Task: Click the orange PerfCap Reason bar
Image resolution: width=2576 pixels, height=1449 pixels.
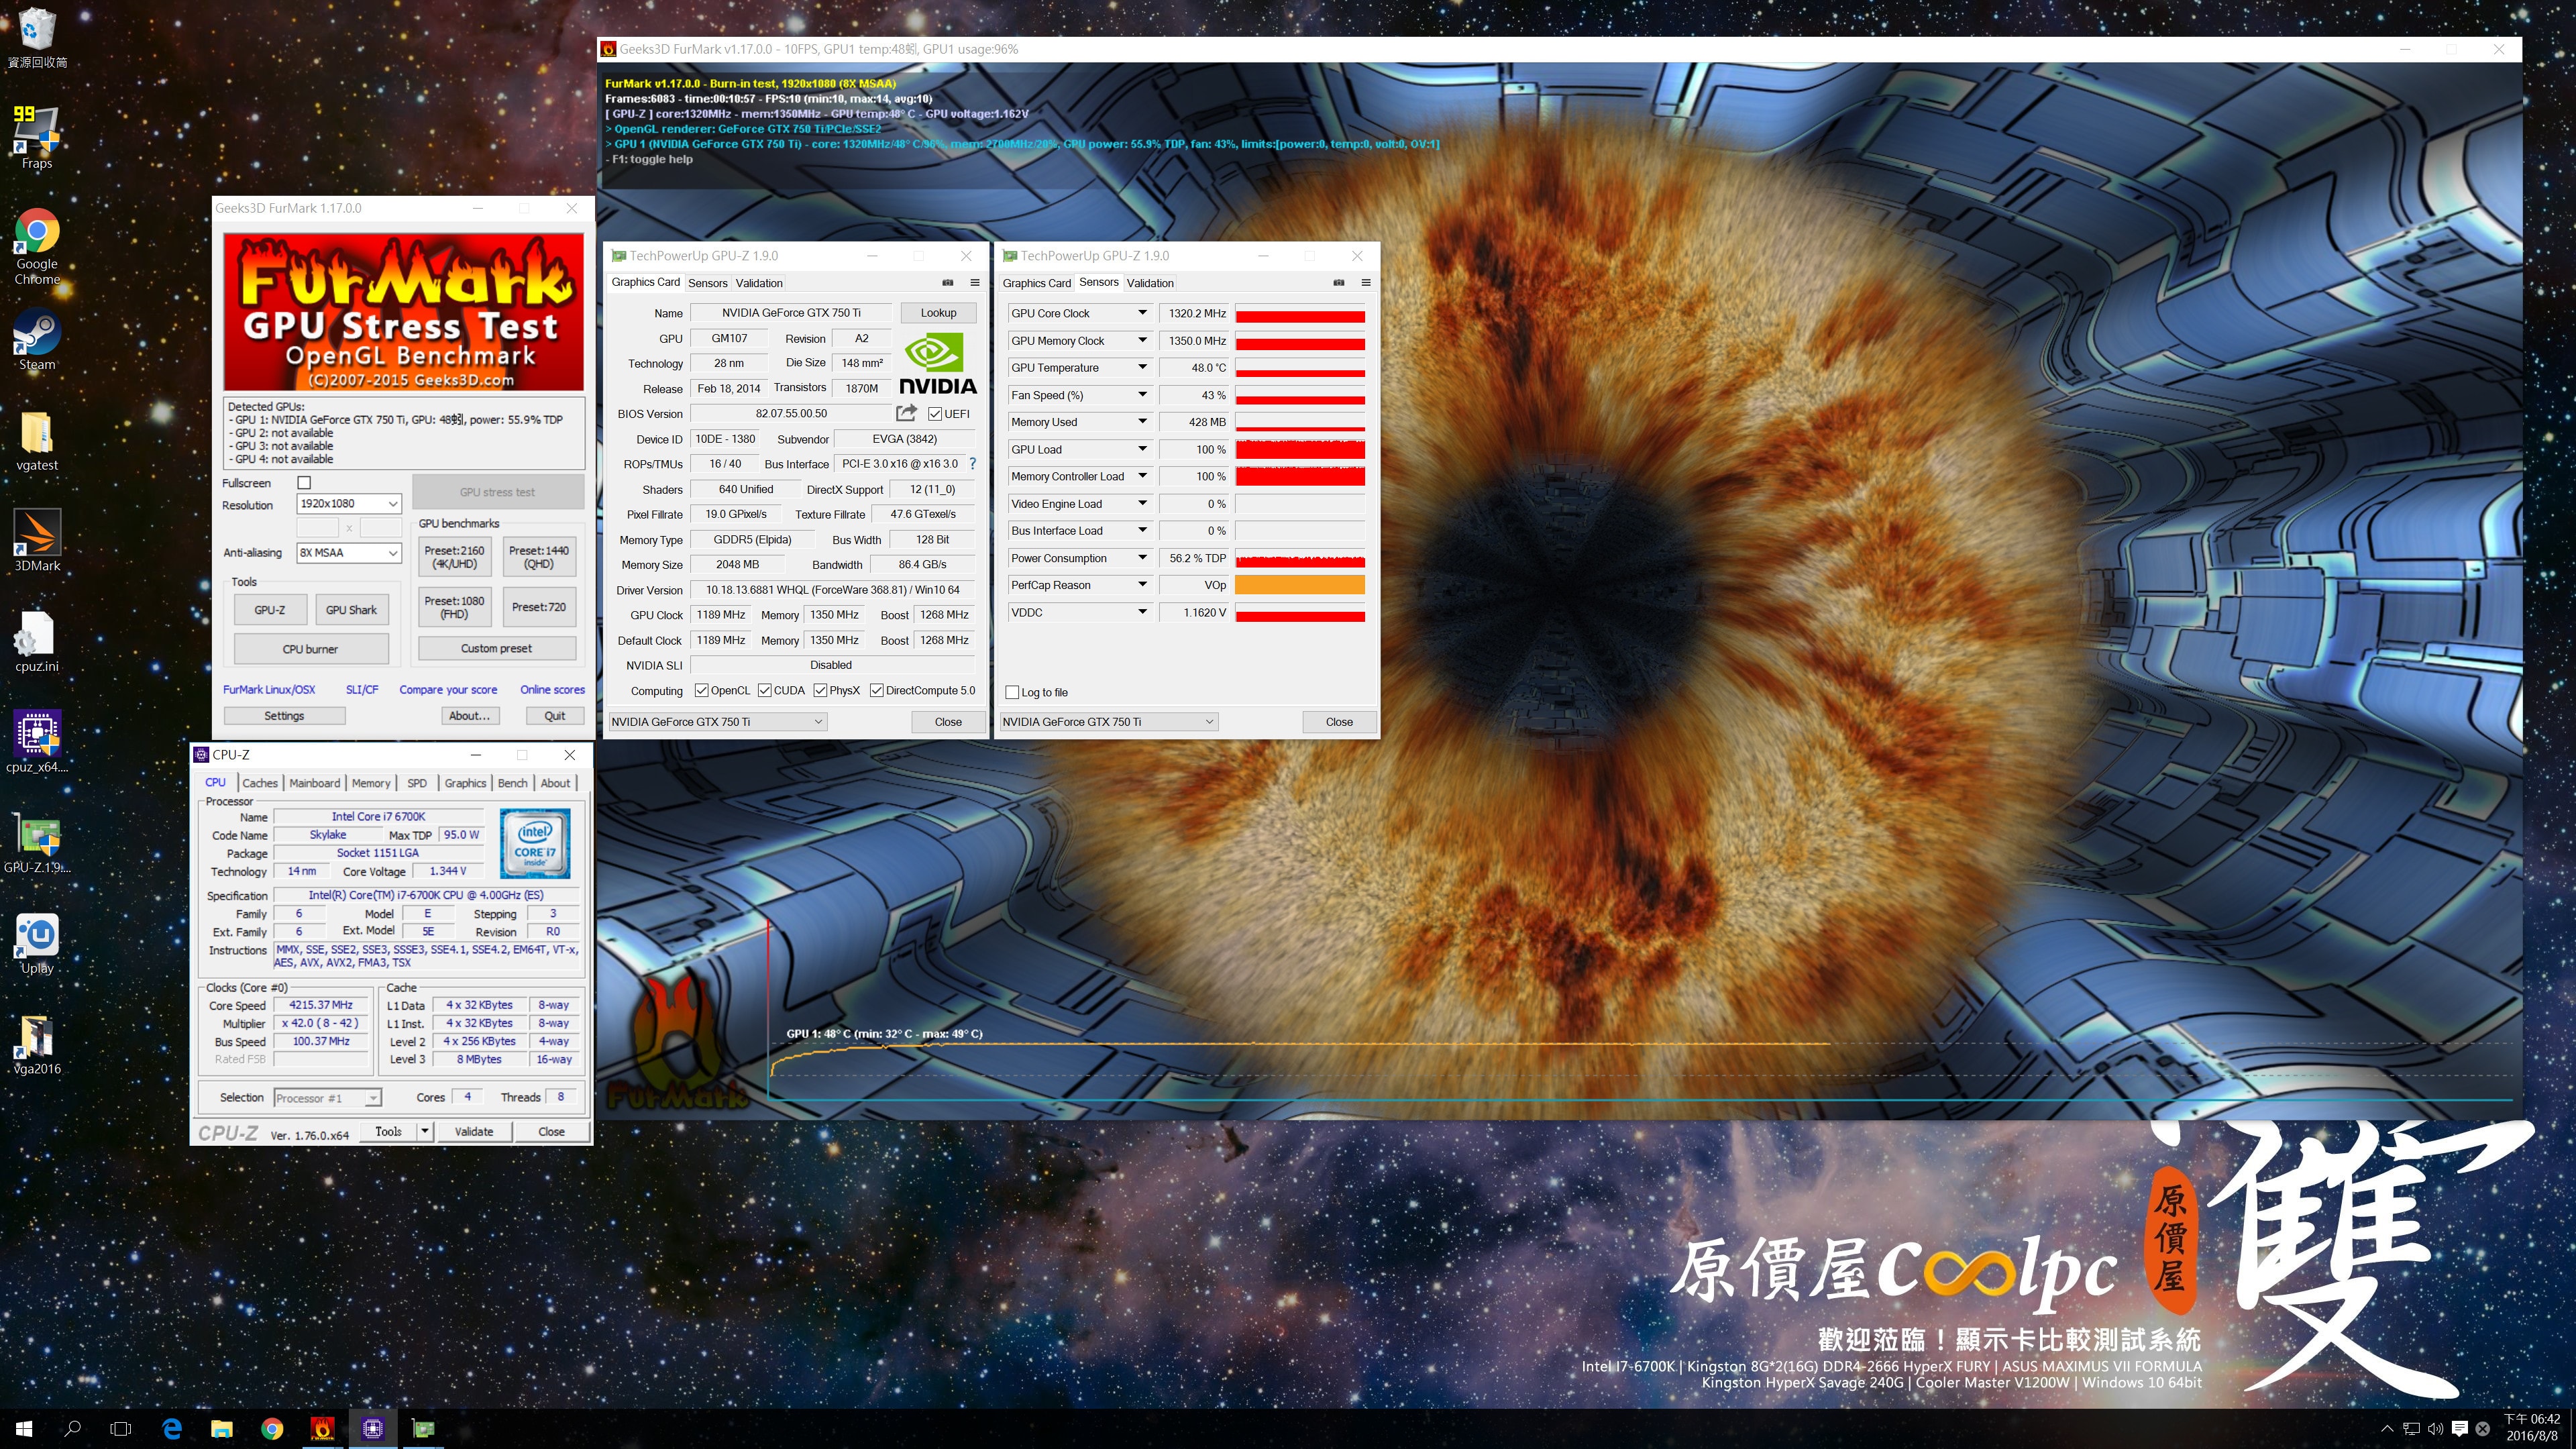Action: point(1300,585)
